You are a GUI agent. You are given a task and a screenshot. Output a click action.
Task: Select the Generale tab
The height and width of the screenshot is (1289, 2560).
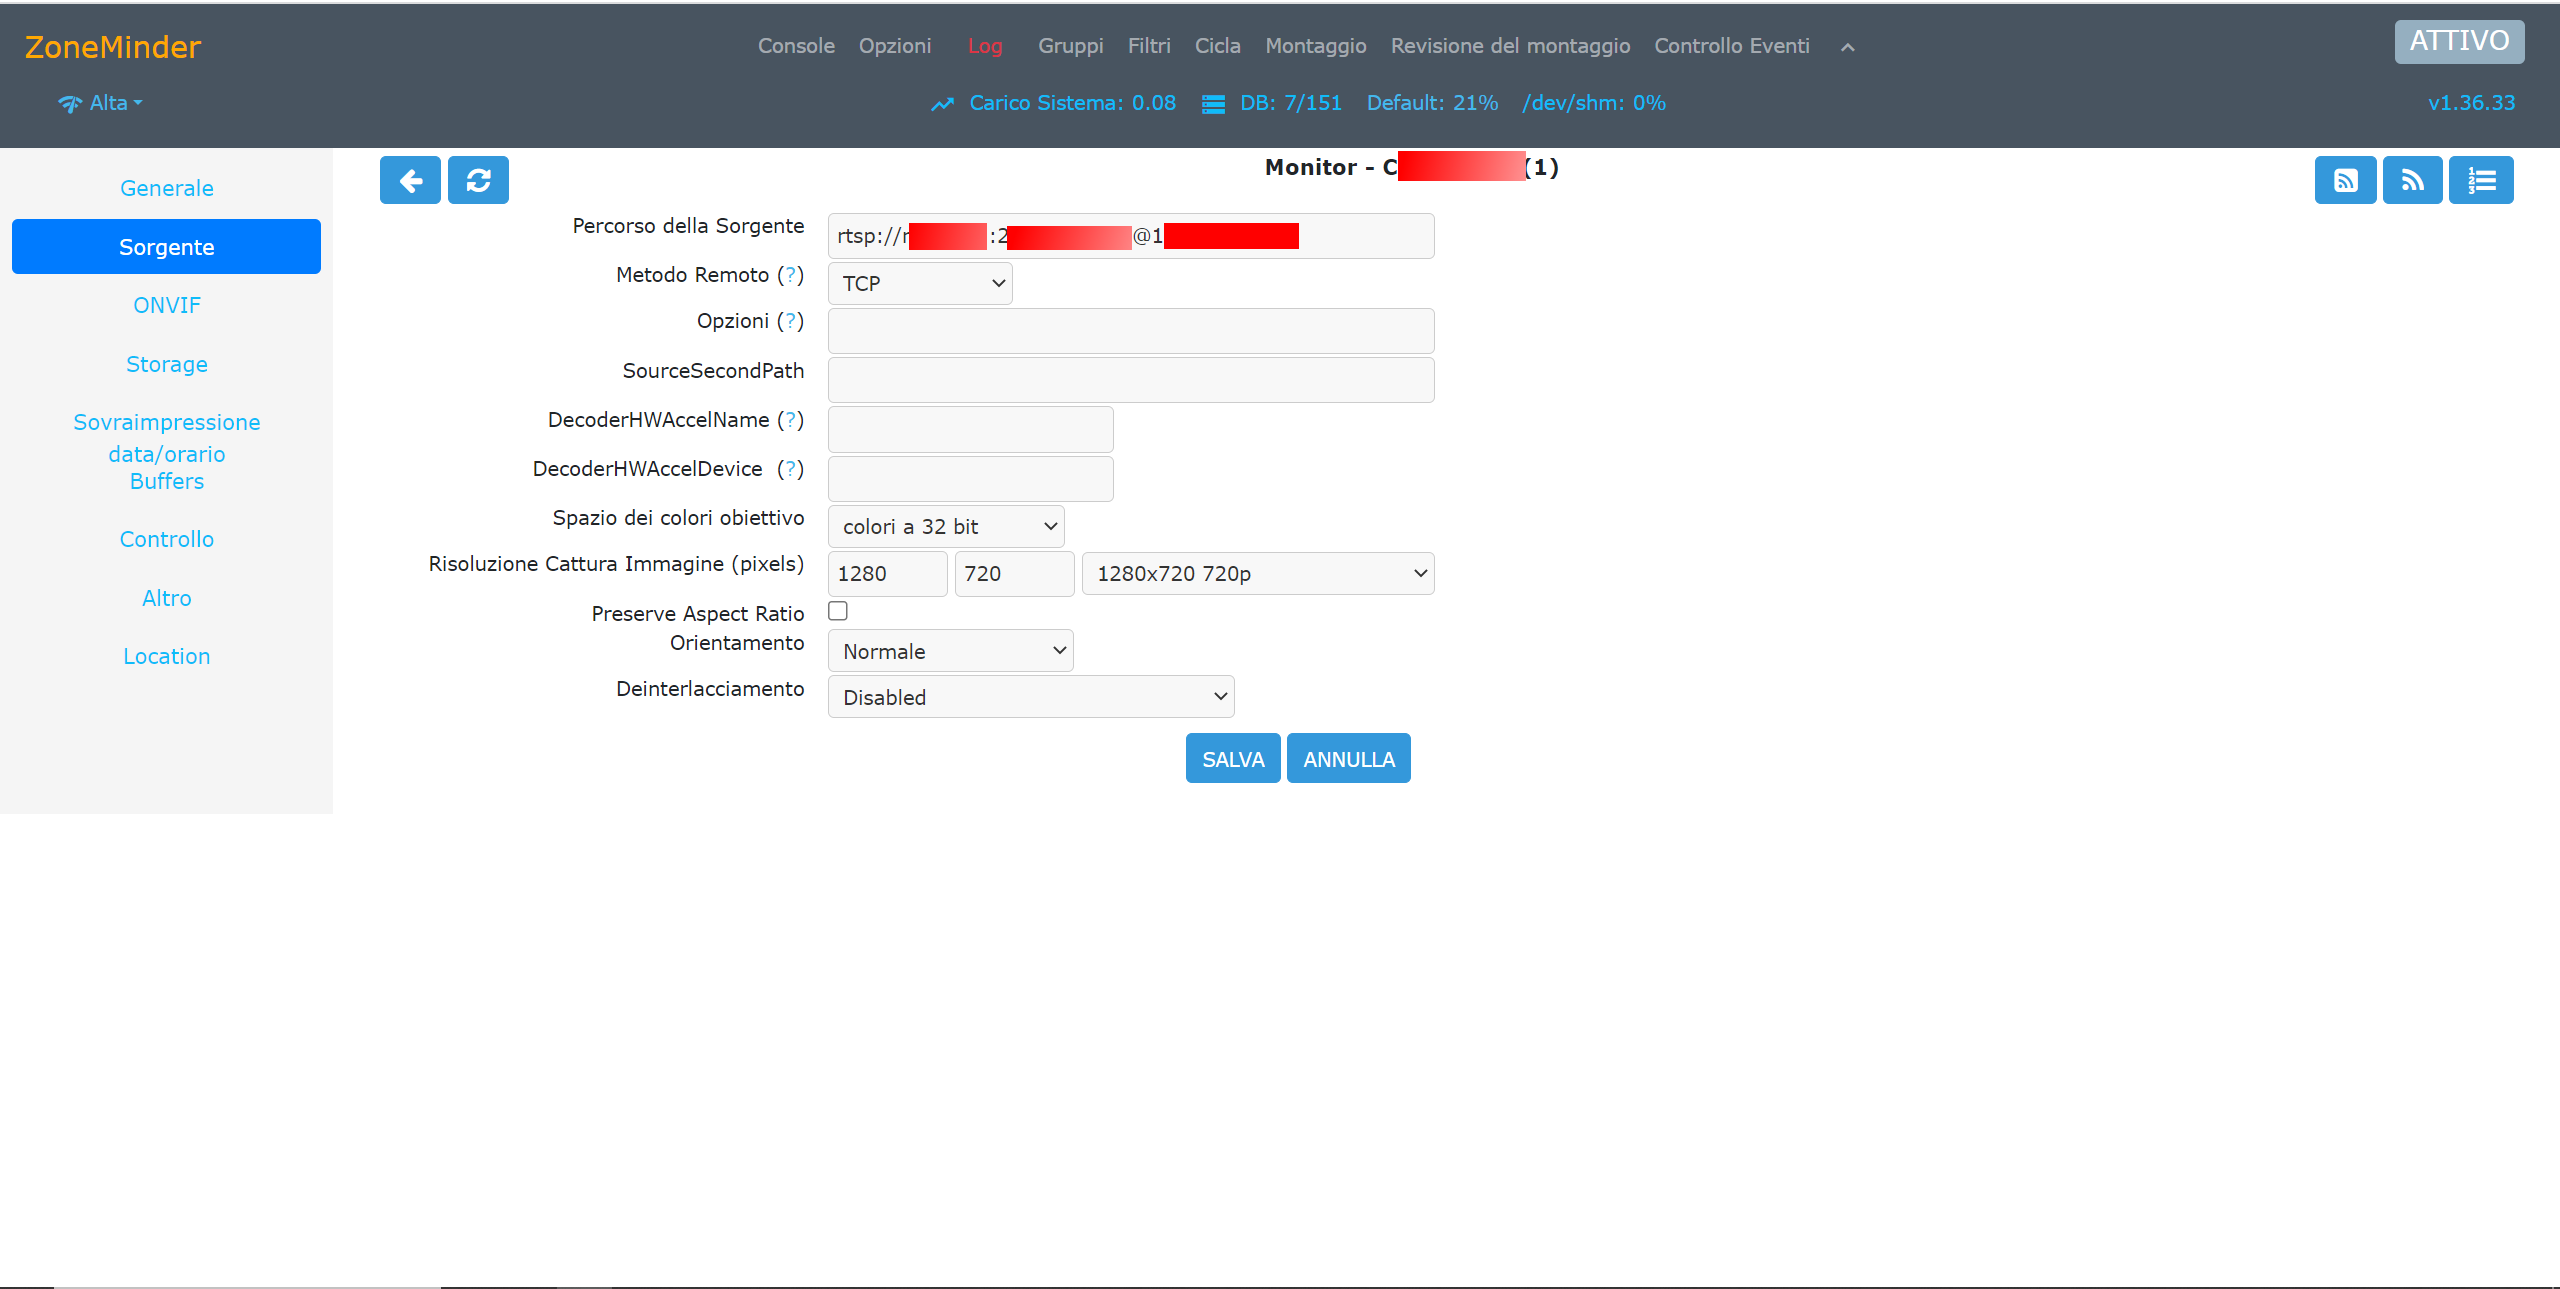(x=167, y=188)
